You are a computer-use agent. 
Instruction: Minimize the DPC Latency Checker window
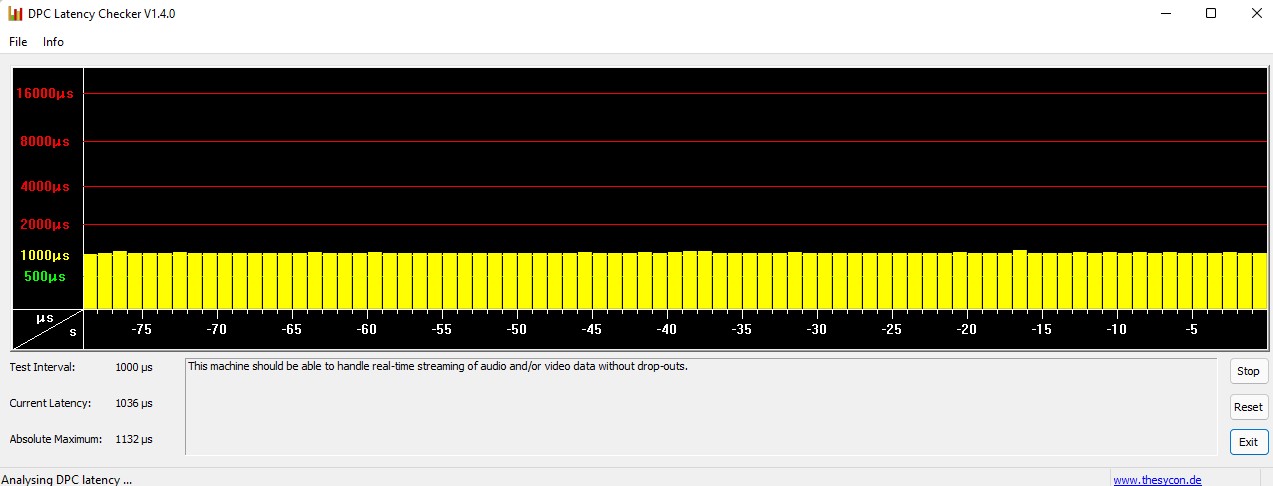tap(1166, 14)
